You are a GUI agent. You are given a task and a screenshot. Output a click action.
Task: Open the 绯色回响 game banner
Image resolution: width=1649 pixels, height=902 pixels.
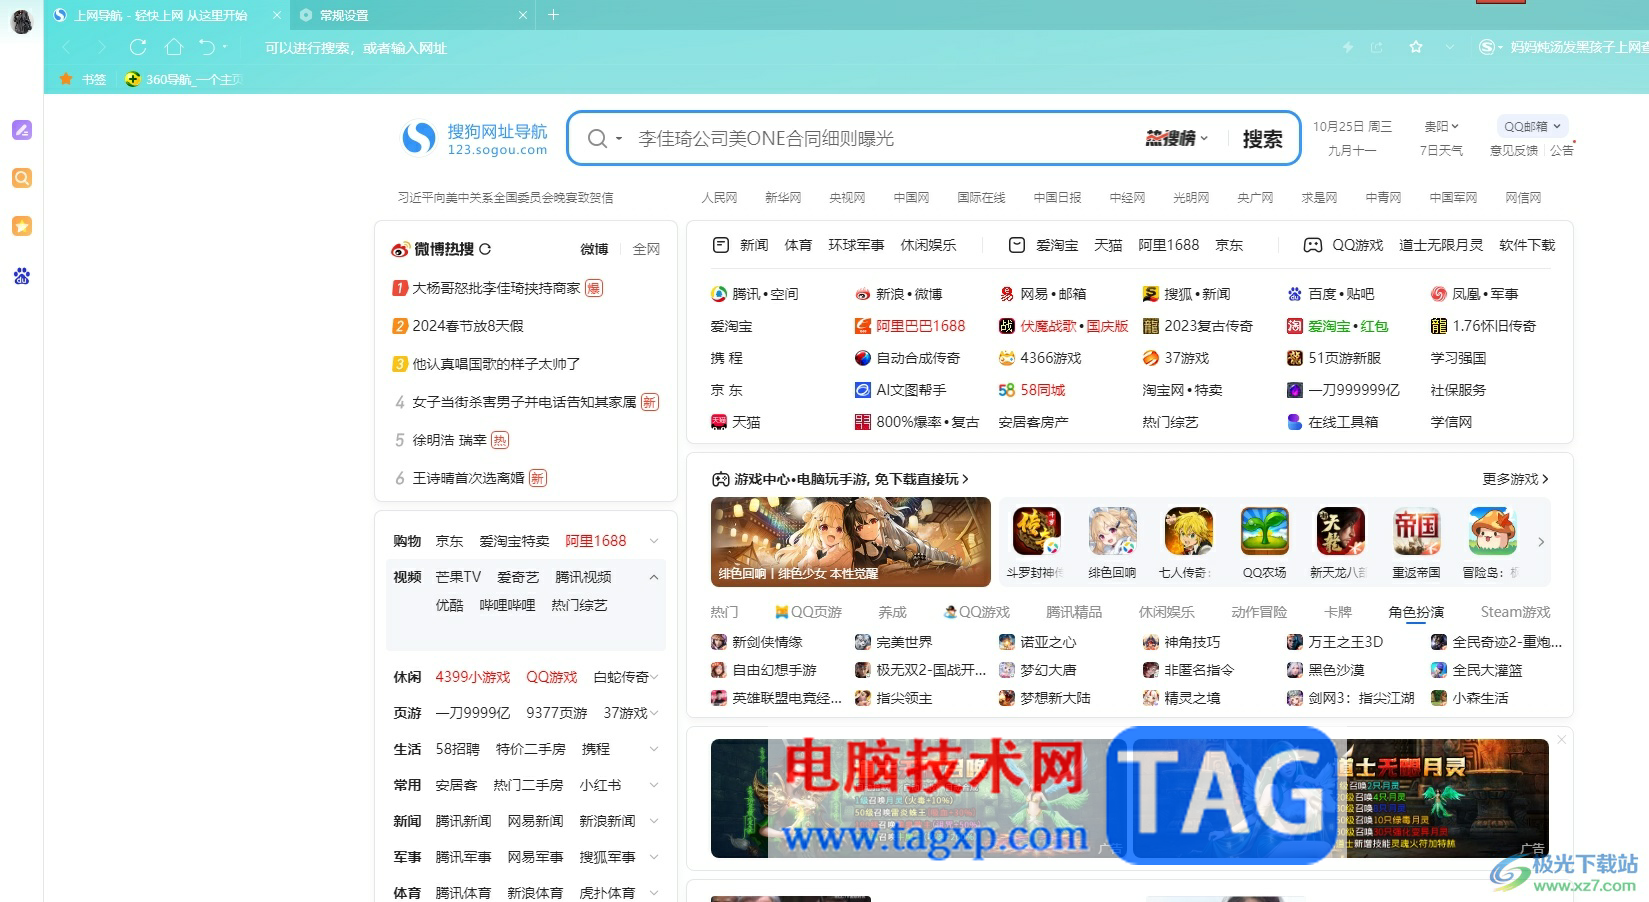[x=851, y=541]
